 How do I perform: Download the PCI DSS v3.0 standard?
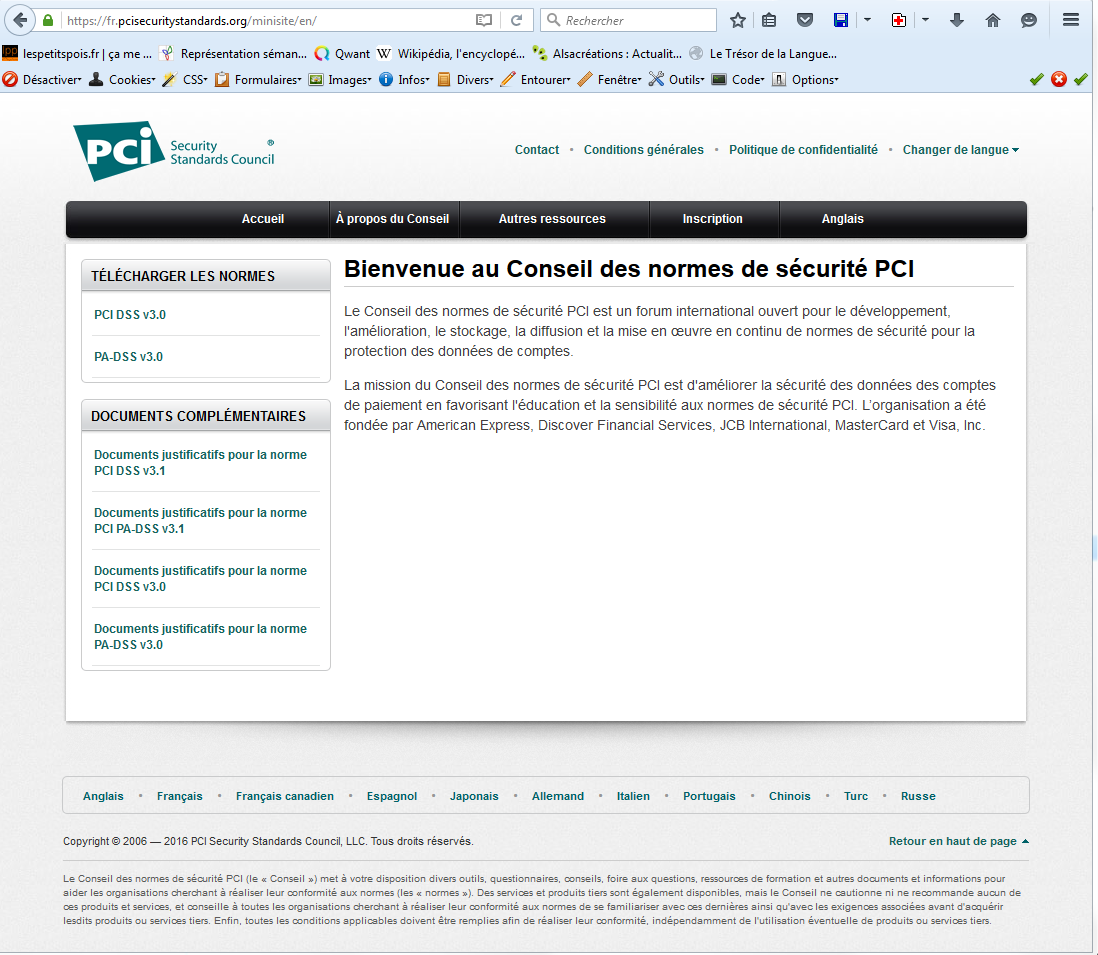(130, 315)
